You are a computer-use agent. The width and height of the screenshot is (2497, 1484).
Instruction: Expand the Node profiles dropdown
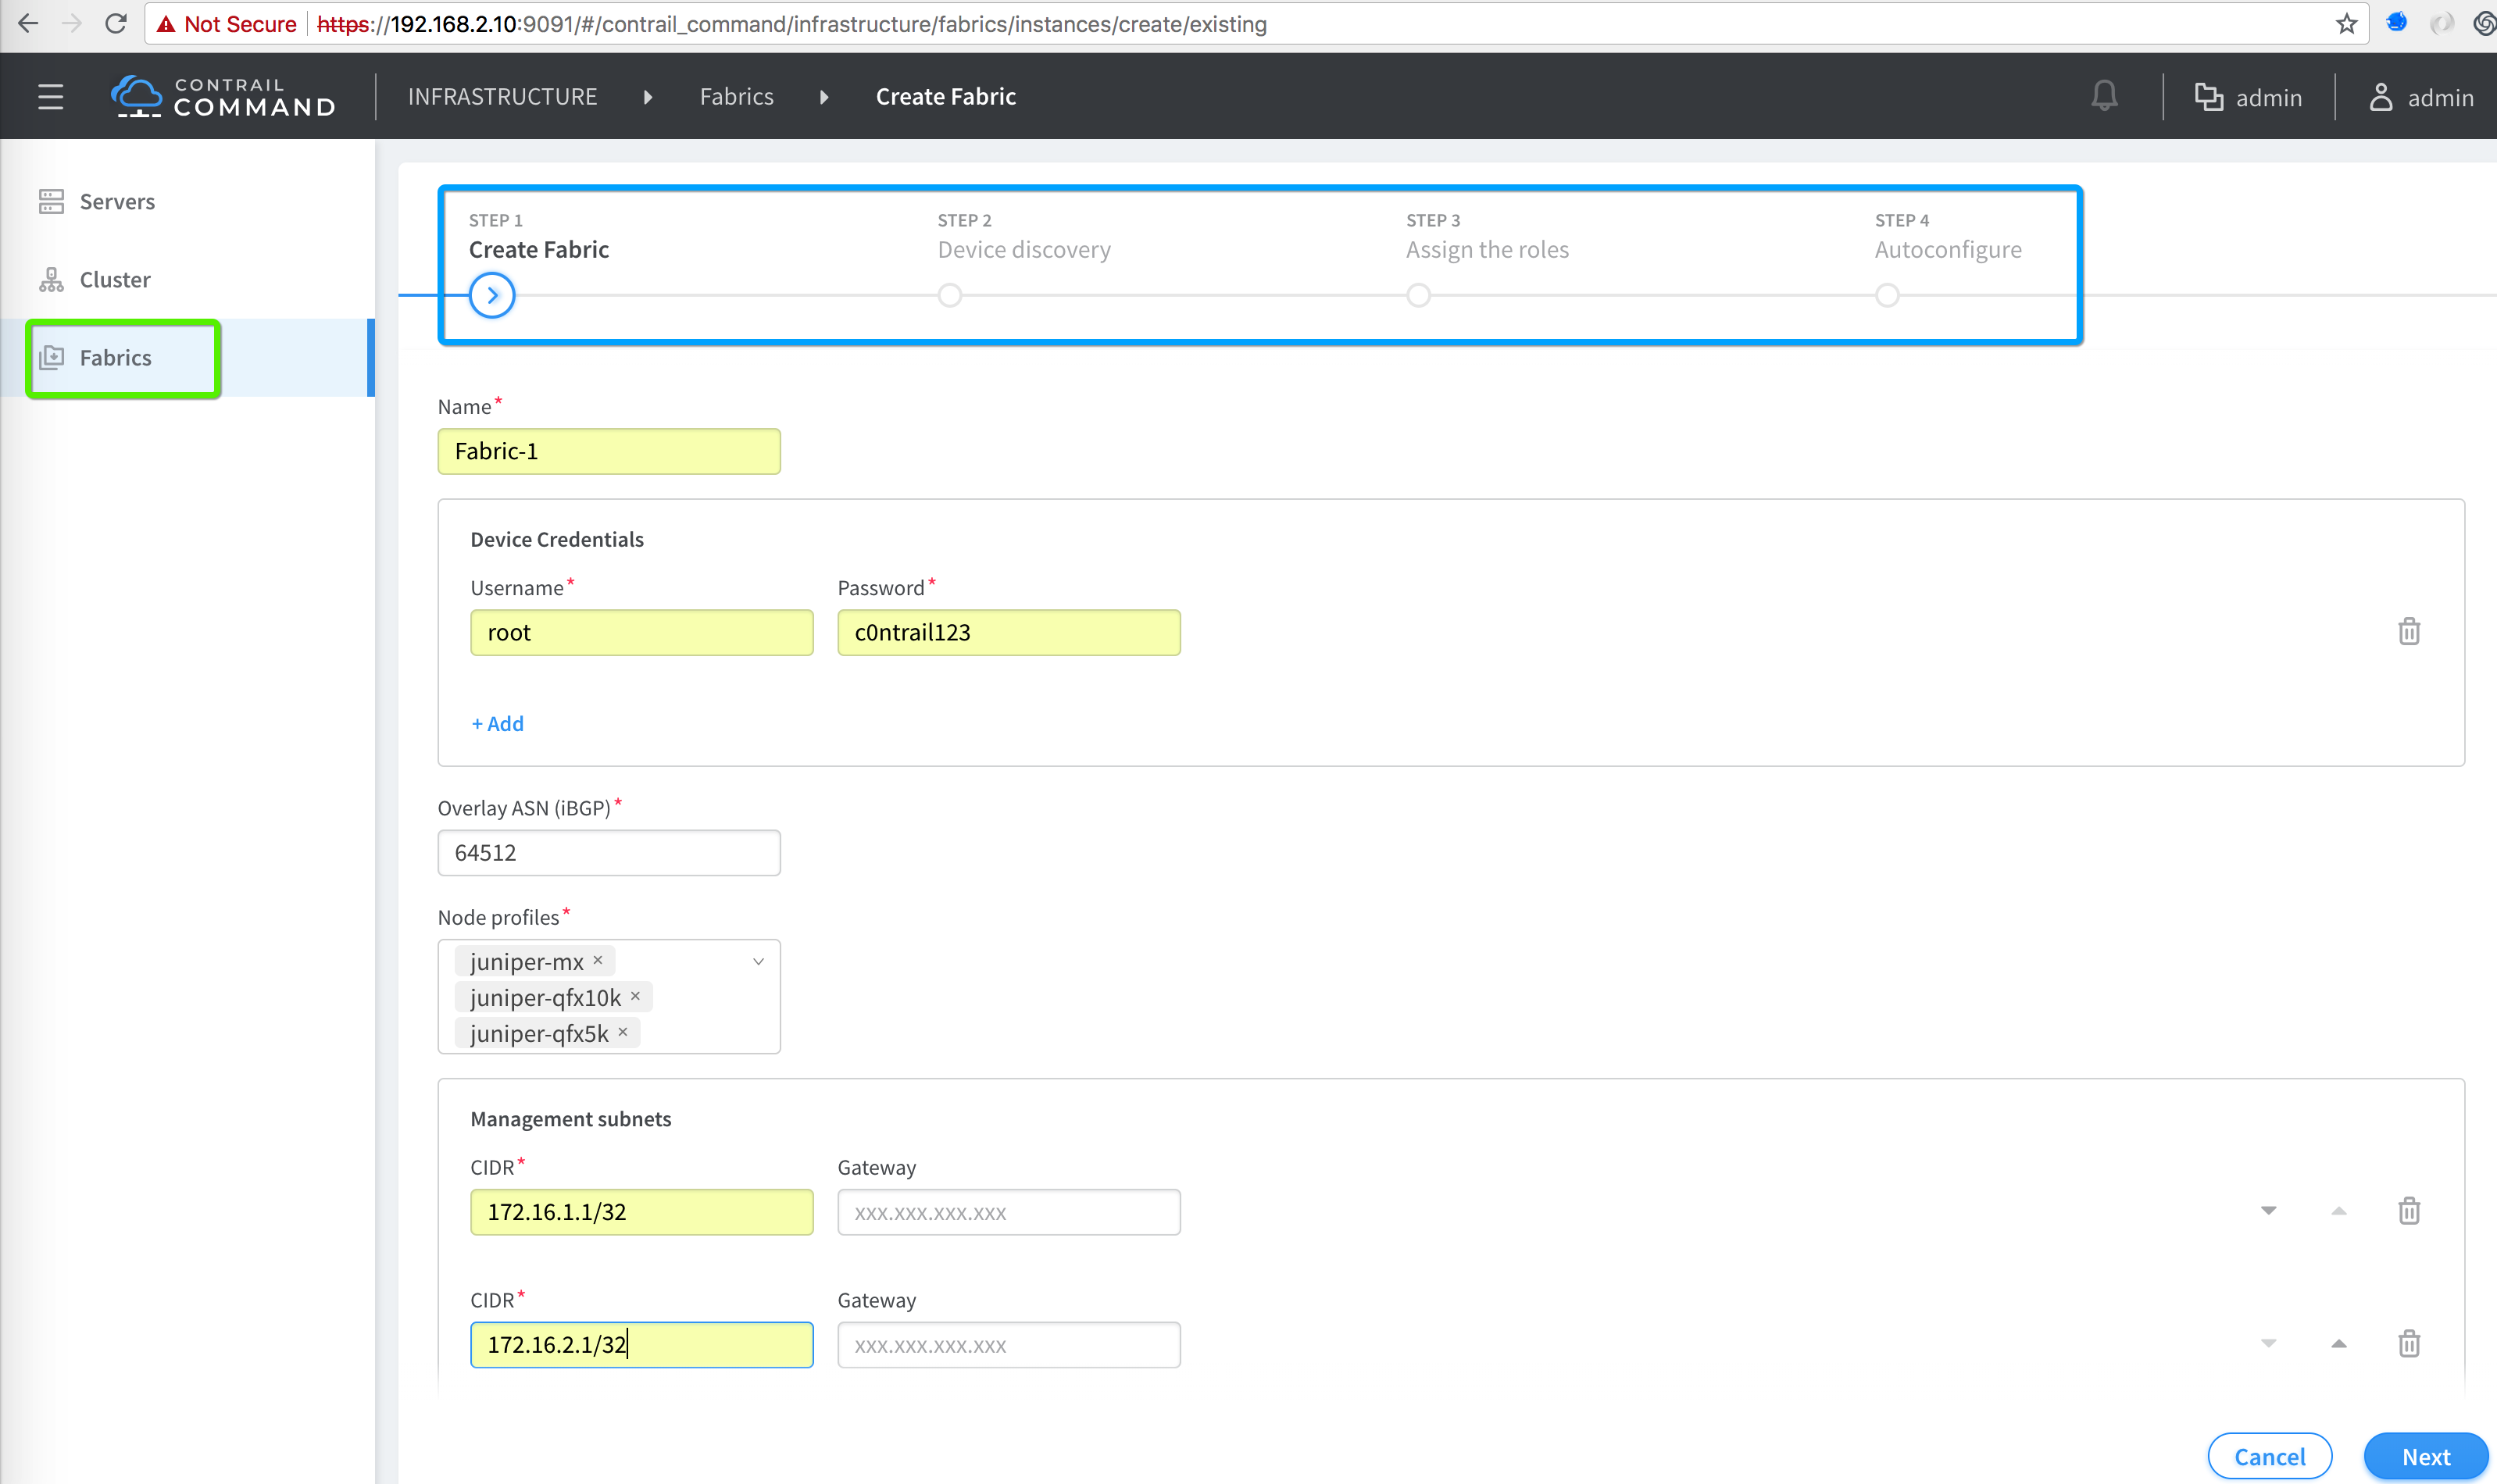coord(758,961)
